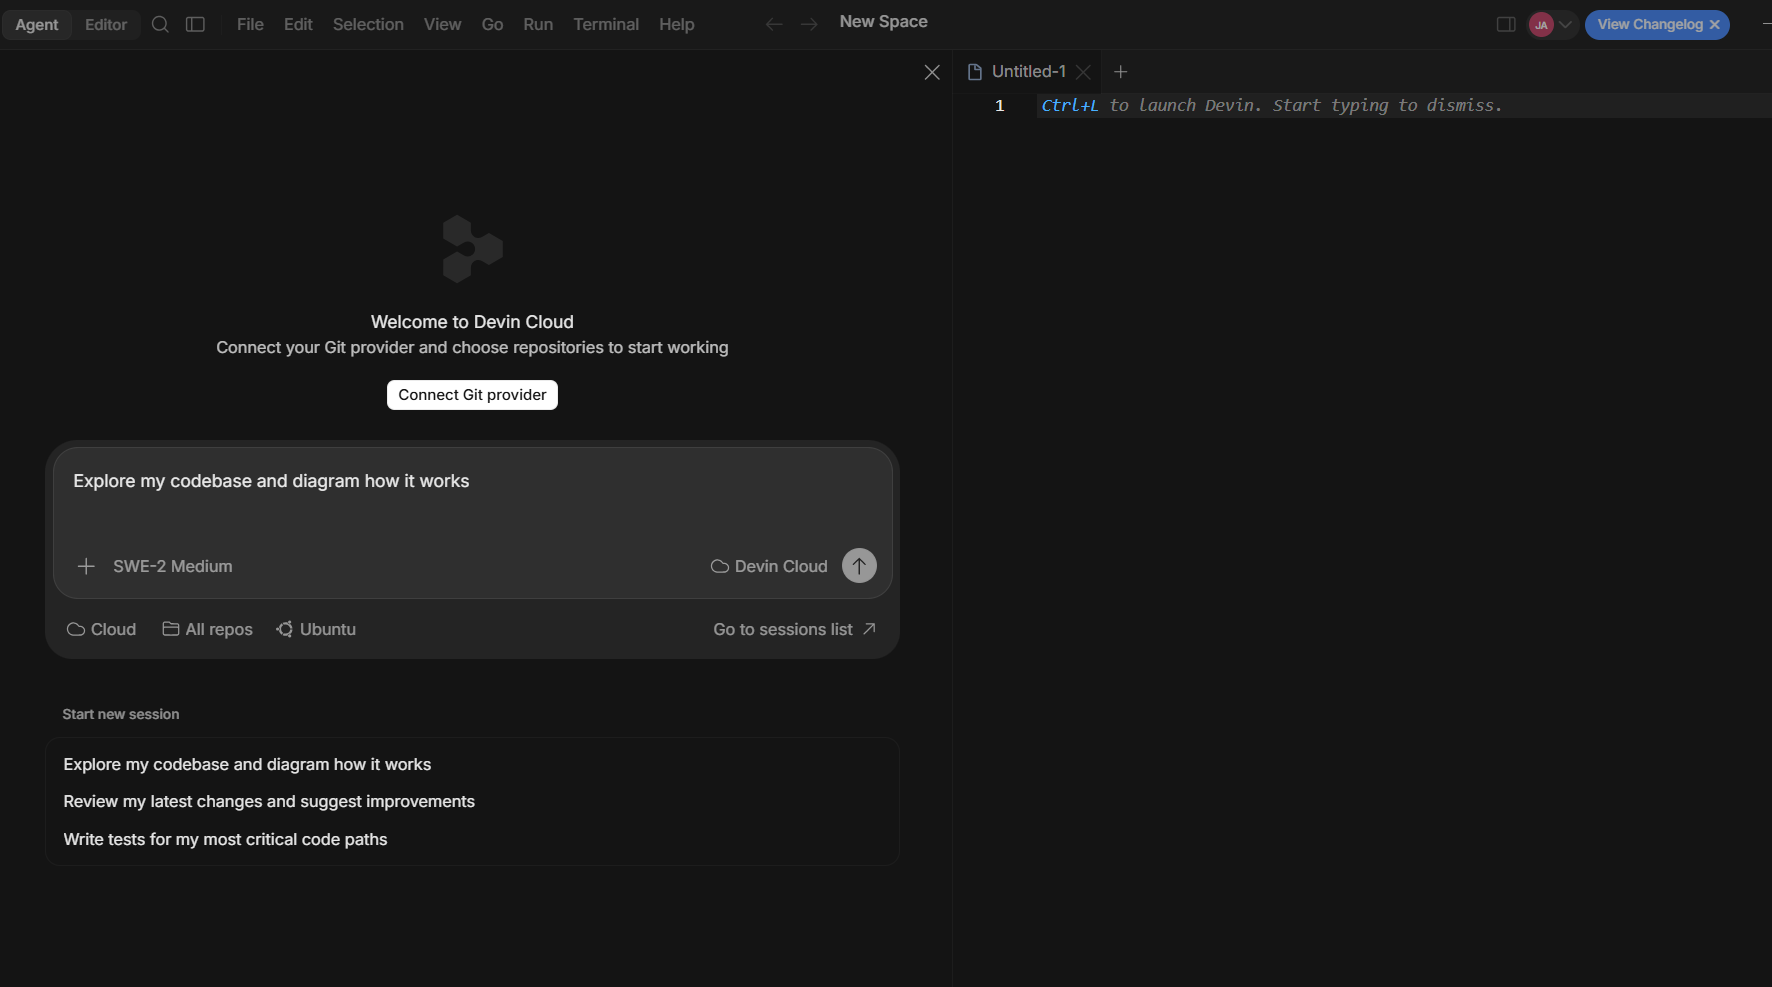
Task: Switch to Editor mode
Action: [x=106, y=25]
